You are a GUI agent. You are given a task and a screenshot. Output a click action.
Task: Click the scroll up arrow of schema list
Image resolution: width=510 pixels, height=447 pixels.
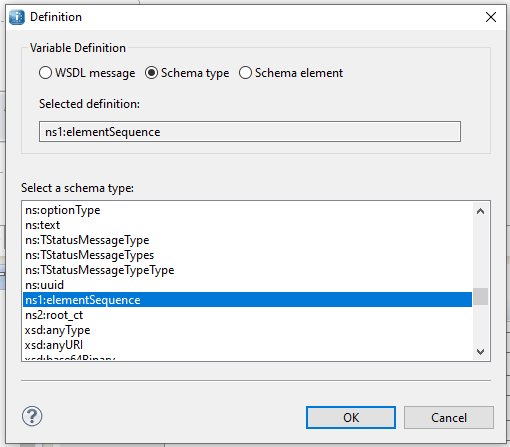480,211
